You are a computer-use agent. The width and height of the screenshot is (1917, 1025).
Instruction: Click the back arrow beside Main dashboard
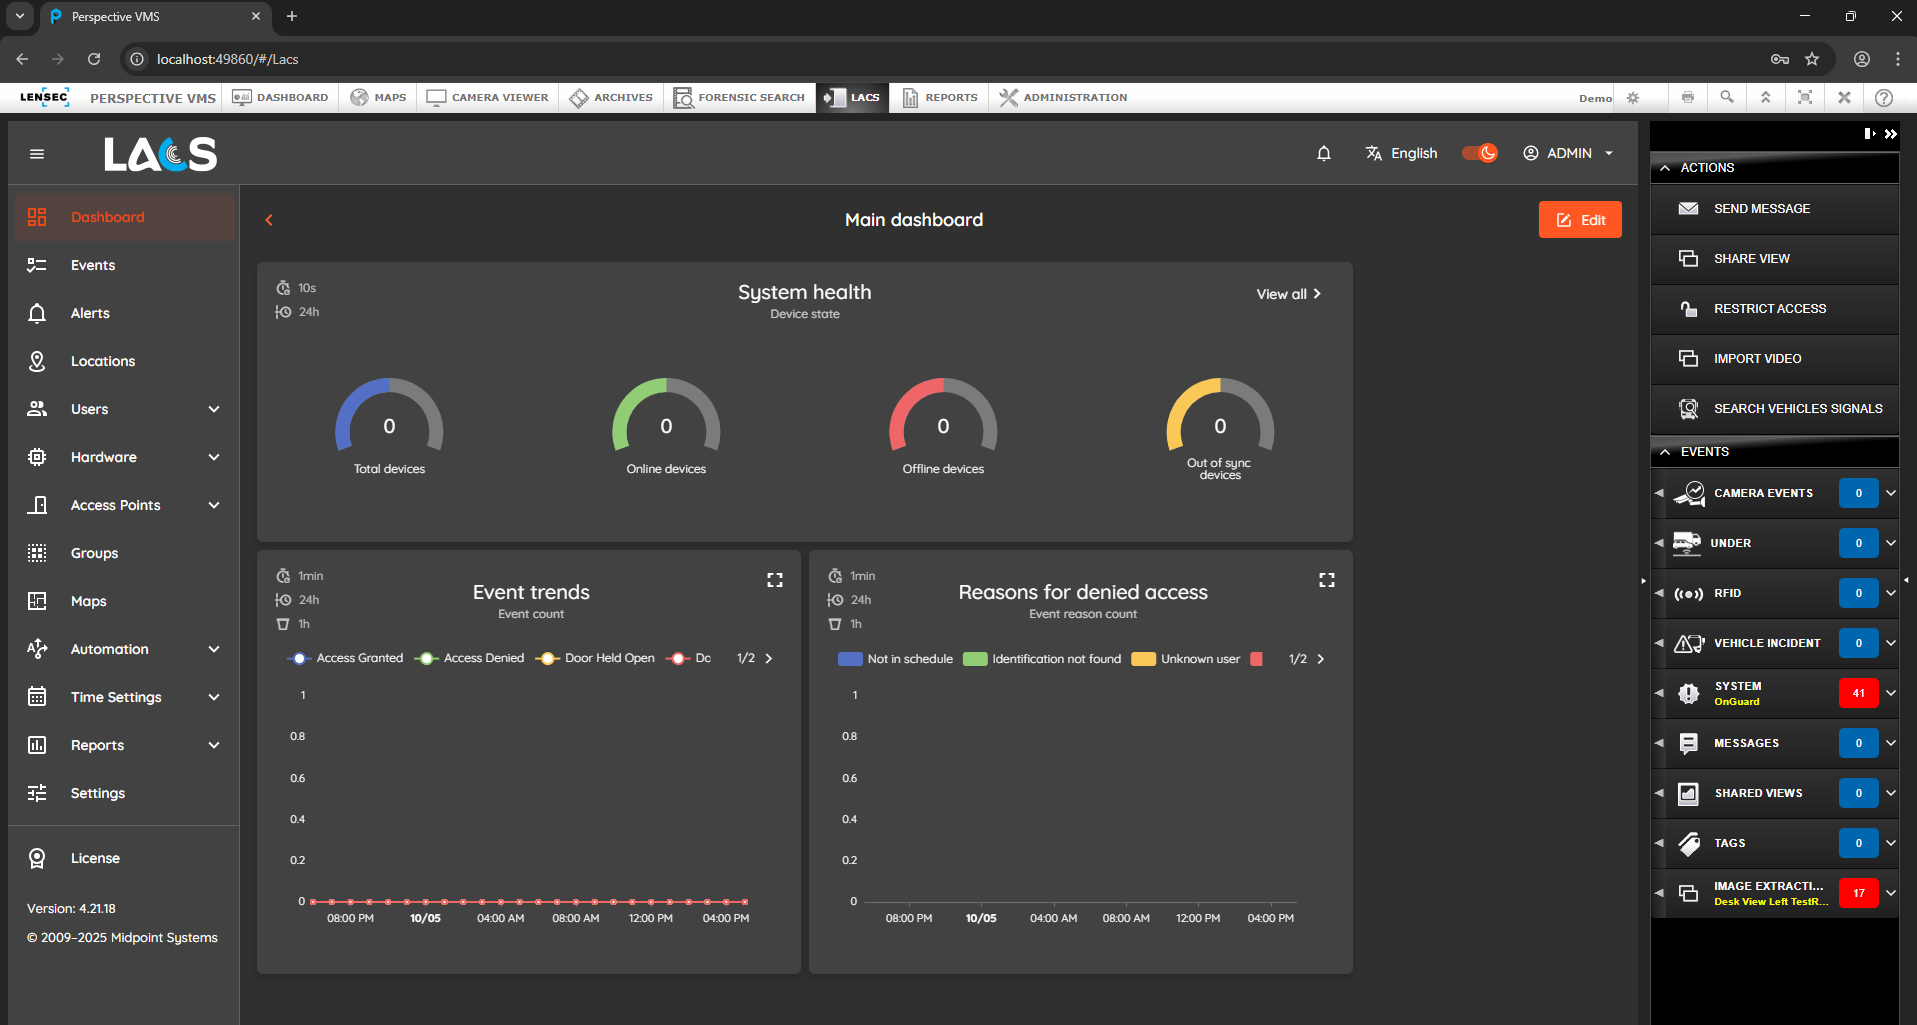269,220
